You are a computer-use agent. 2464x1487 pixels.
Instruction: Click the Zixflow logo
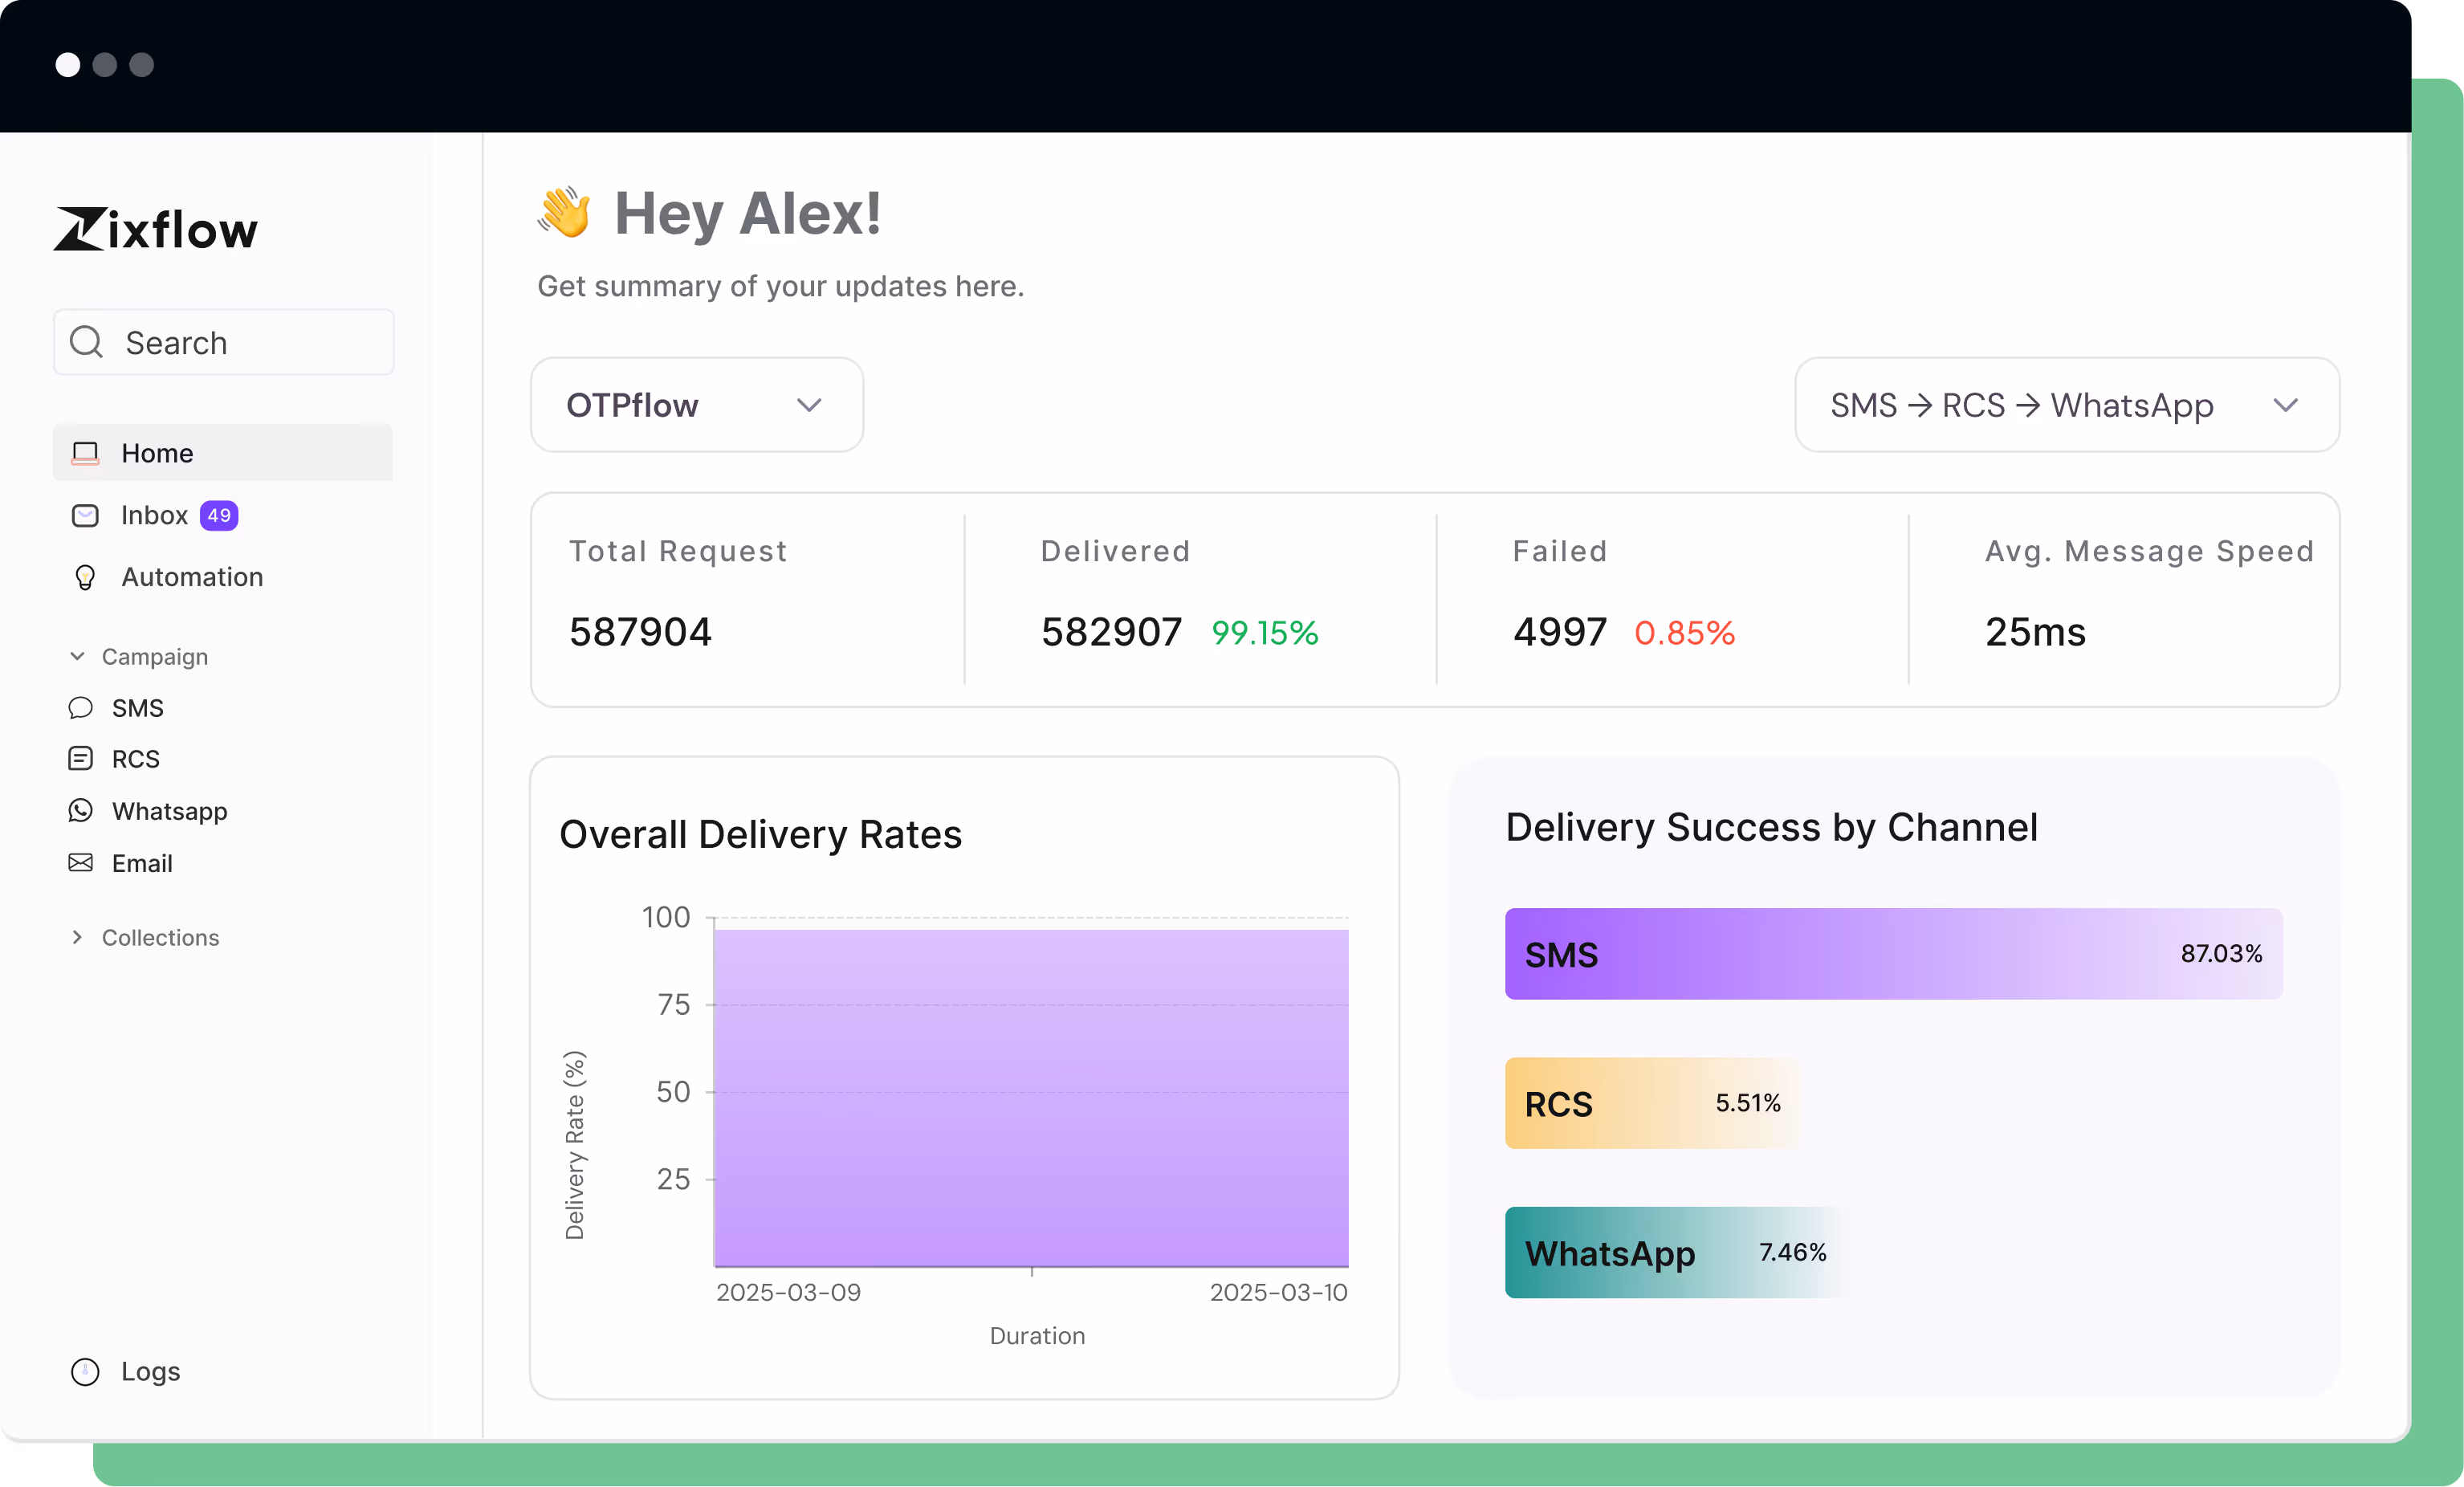(156, 229)
